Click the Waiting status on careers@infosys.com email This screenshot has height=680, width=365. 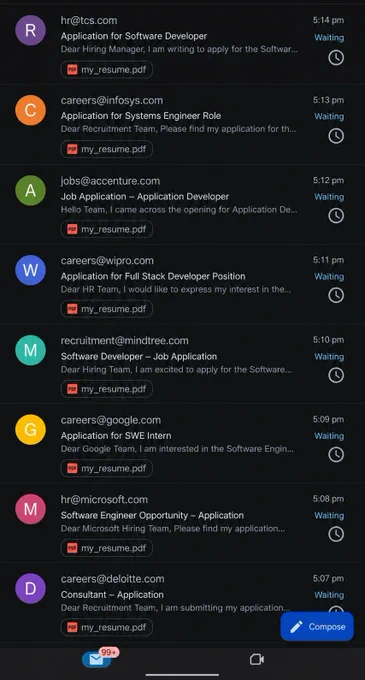click(329, 117)
